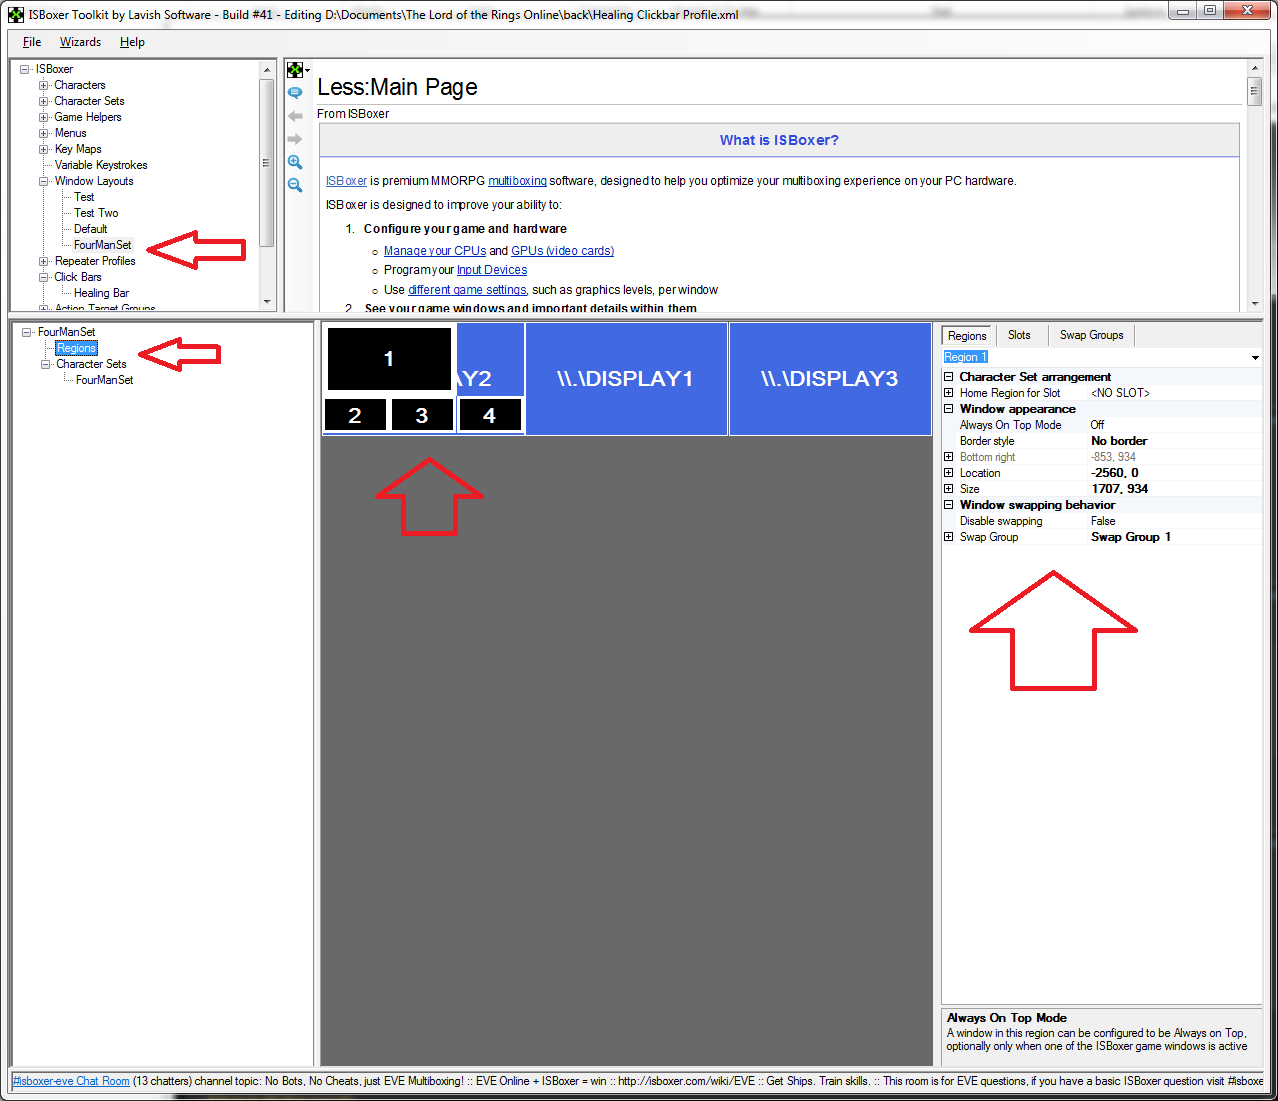Screen dimensions: 1278x1101
Task: Open the Help menu
Action: coord(132,42)
